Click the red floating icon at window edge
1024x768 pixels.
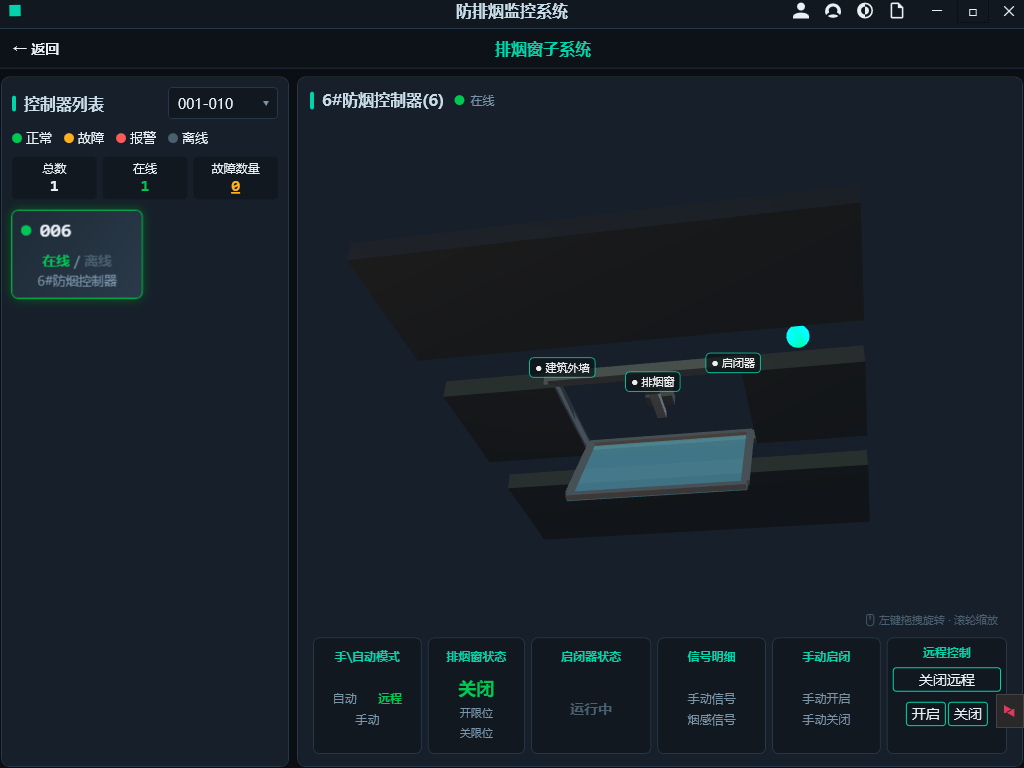(1009, 711)
